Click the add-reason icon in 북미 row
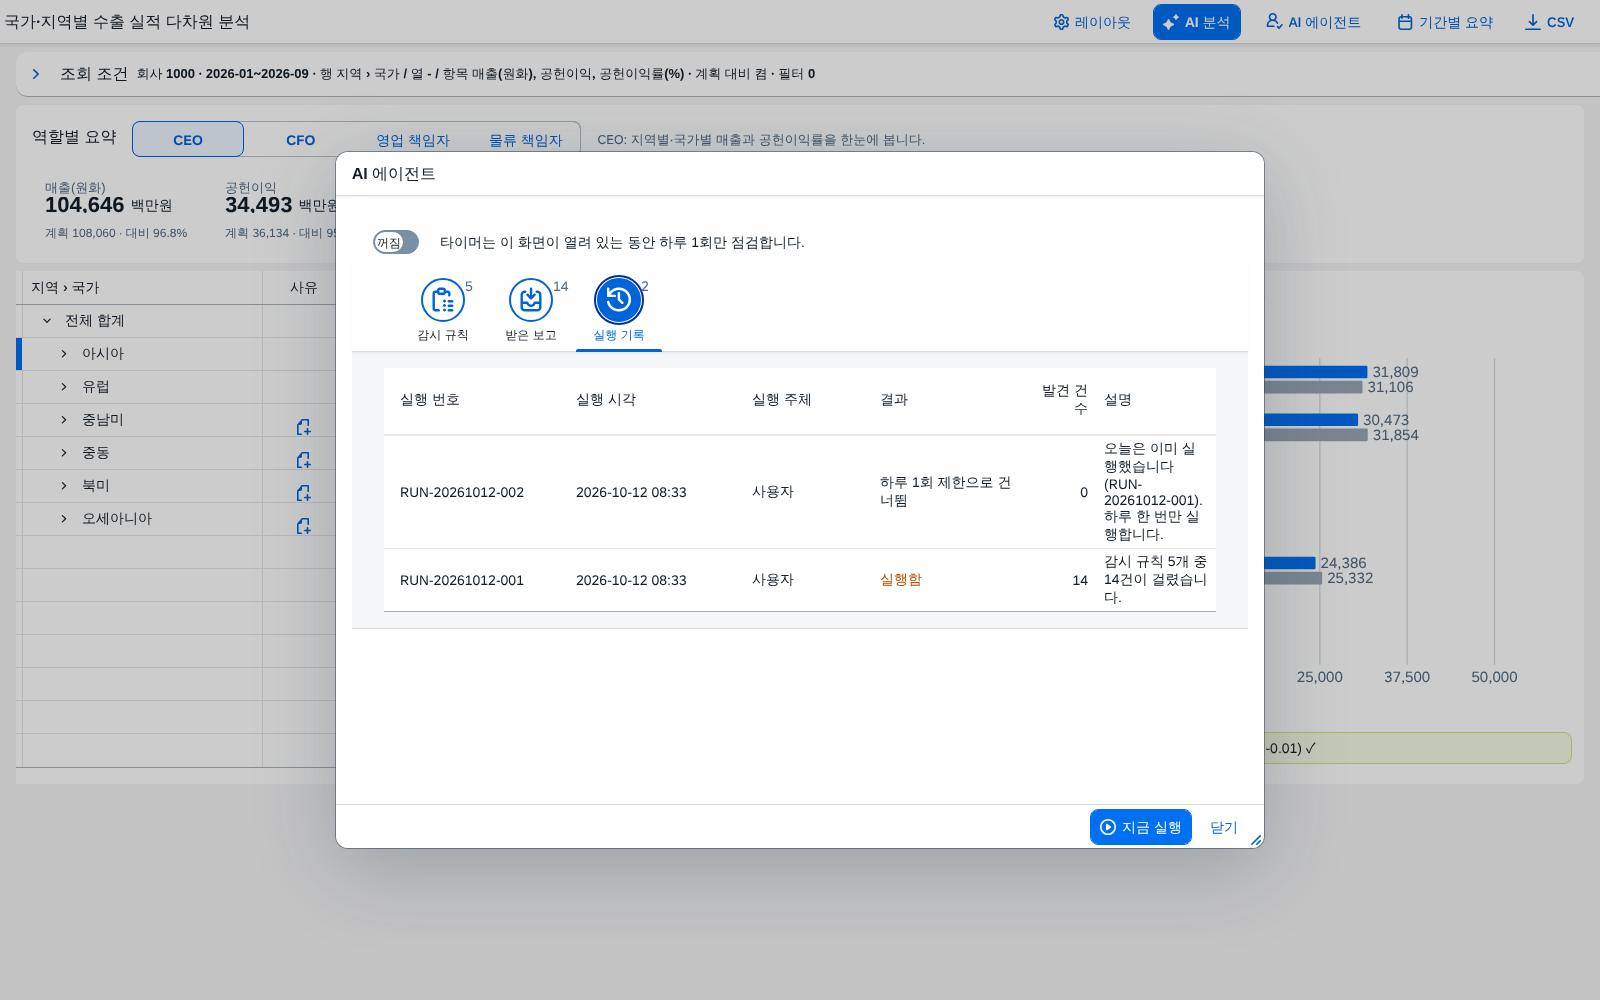The height and width of the screenshot is (1000, 1600). click(x=303, y=493)
